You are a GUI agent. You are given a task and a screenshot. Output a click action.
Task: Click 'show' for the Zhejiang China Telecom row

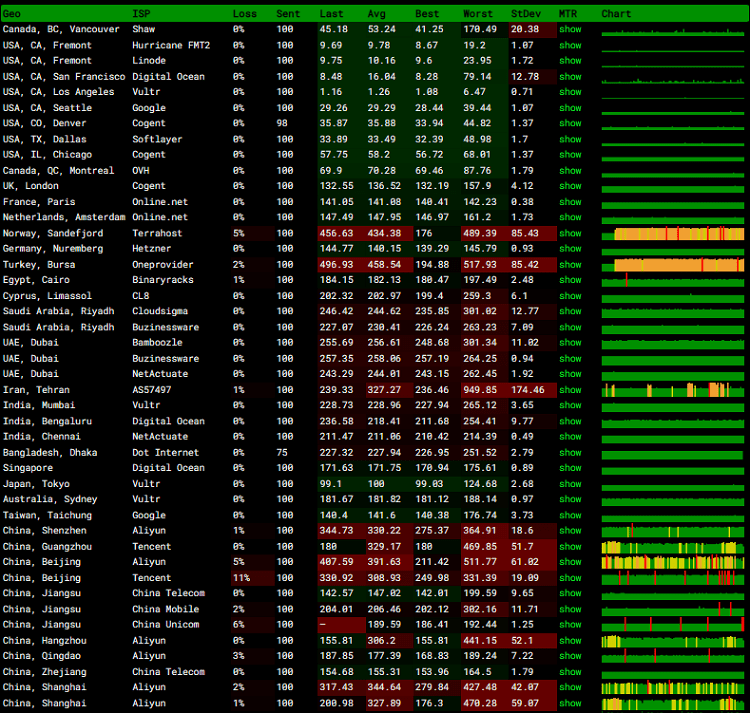click(x=570, y=672)
